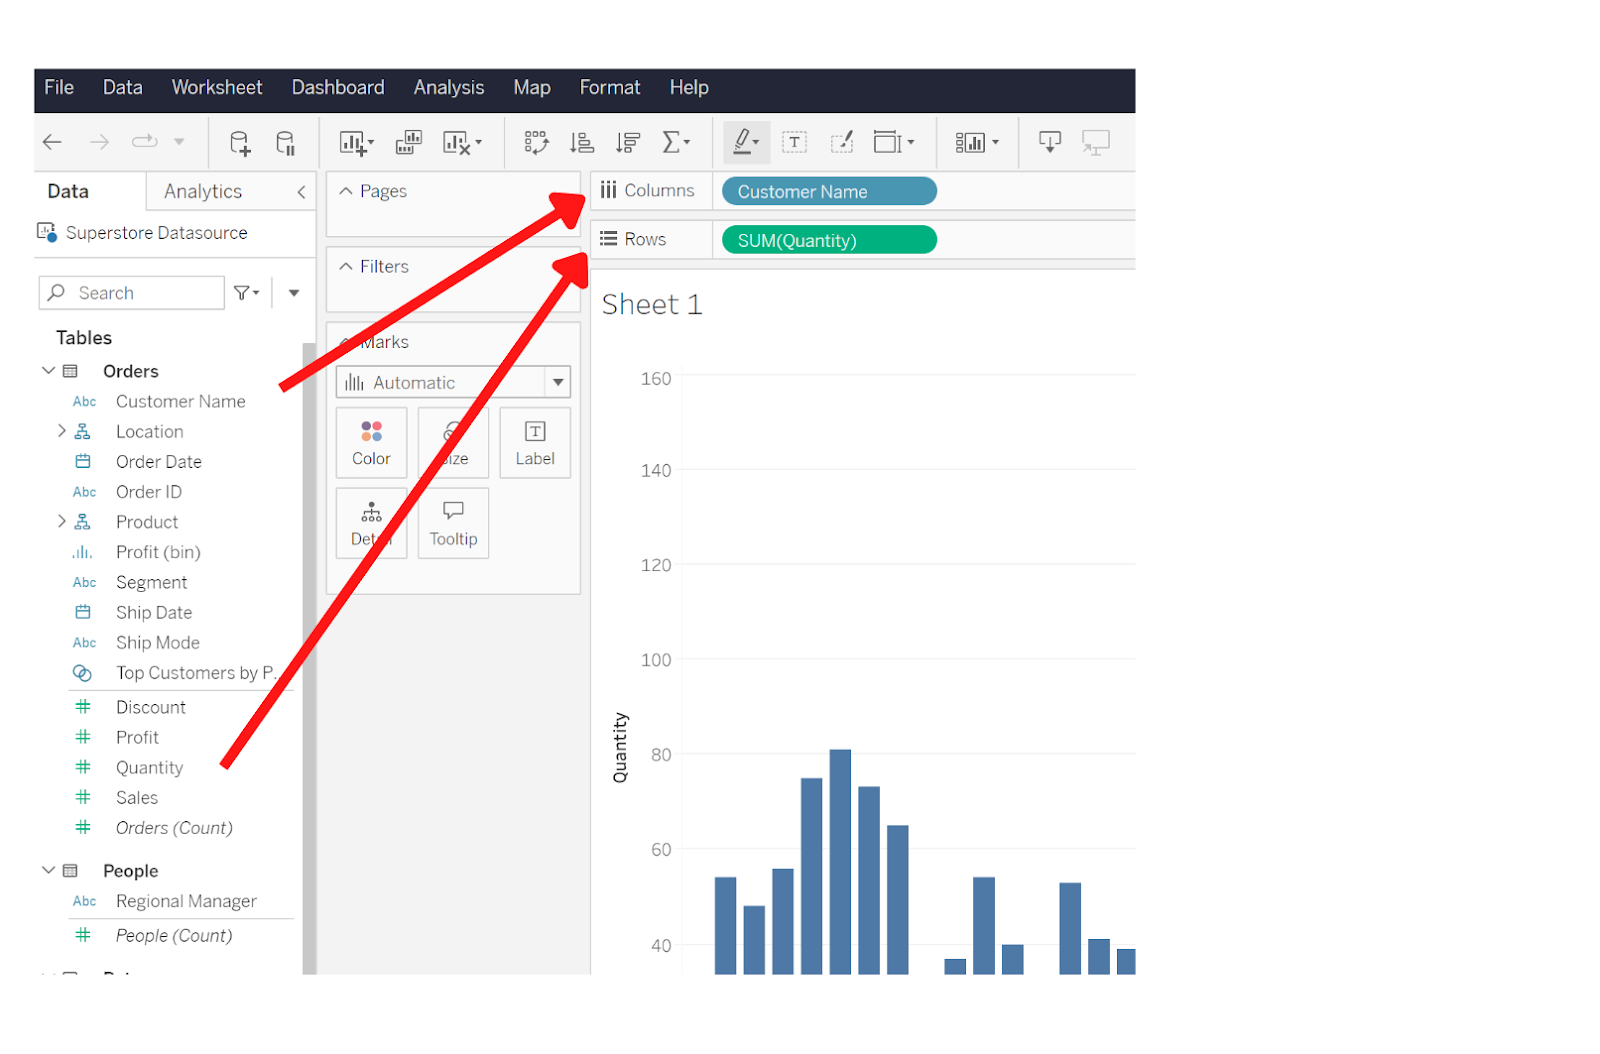Select the Sales measure
This screenshot has height=1054, width=1600.
[x=137, y=798]
